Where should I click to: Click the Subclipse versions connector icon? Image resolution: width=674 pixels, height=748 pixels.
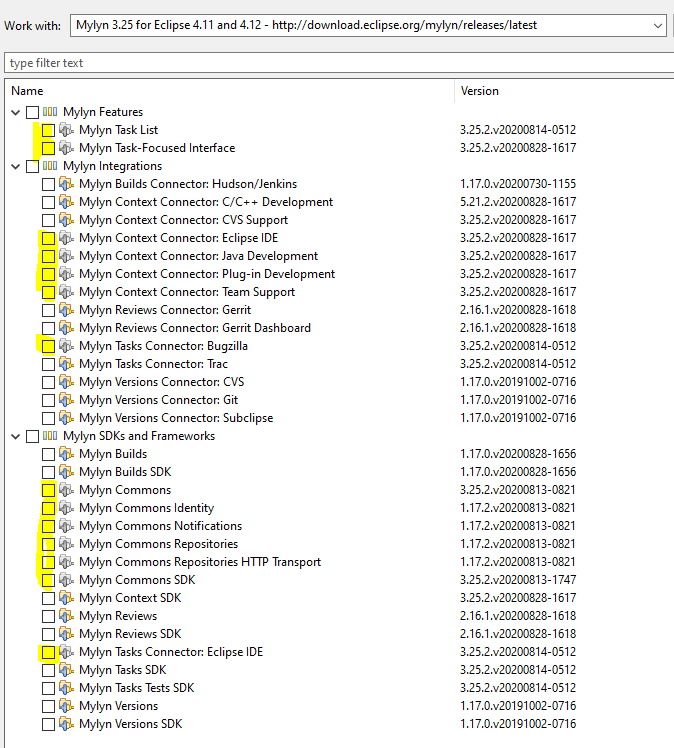pyautogui.click(x=66, y=418)
